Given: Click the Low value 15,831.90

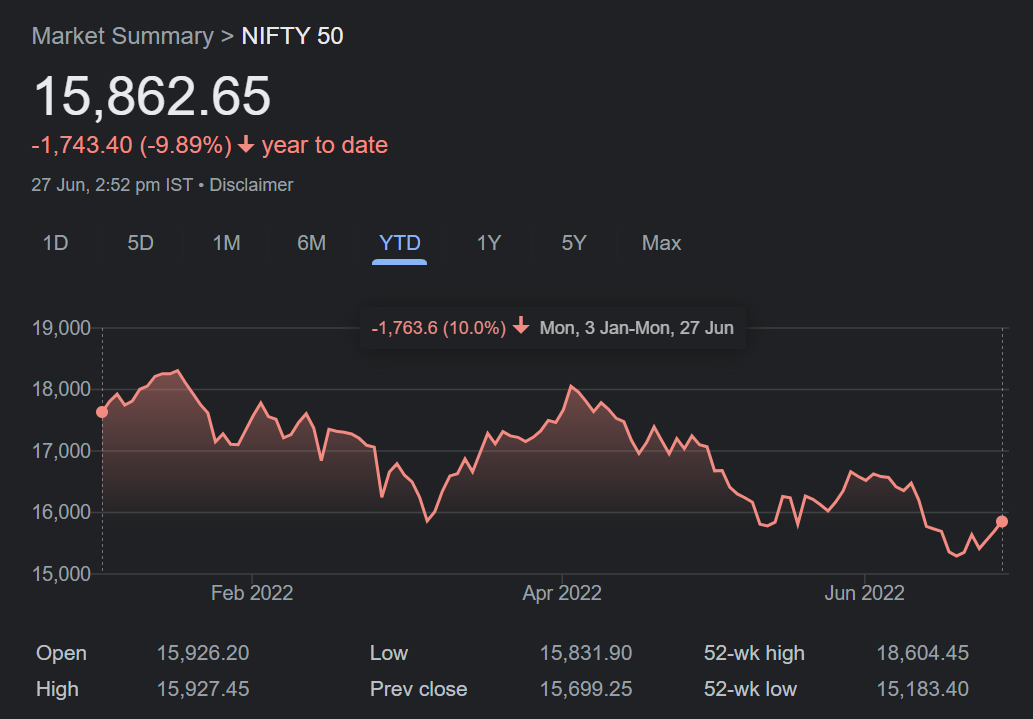Looking at the screenshot, I should tap(586, 653).
